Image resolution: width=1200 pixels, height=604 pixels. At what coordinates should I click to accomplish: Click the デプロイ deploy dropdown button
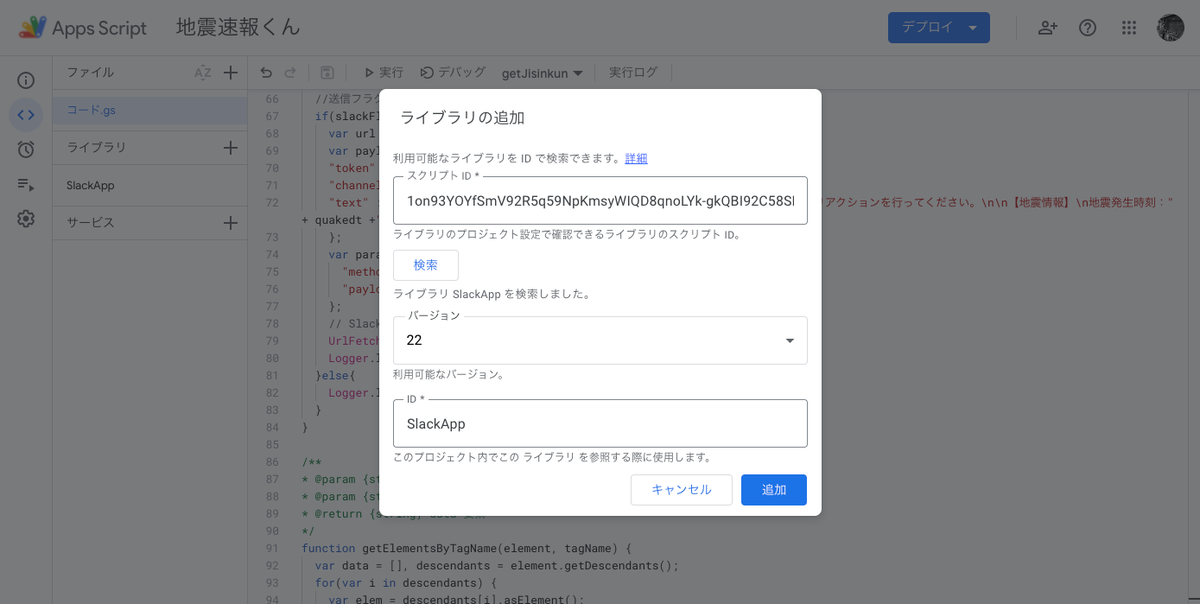[938, 27]
